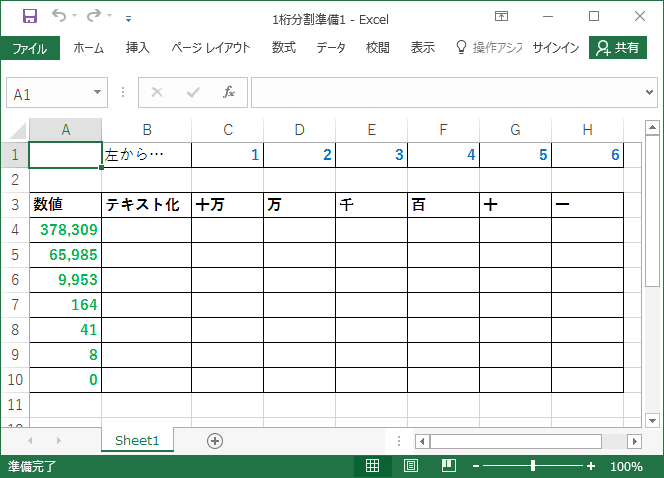Image resolution: width=664 pixels, height=478 pixels.
Task: Undo the last action
Action: click(59, 16)
